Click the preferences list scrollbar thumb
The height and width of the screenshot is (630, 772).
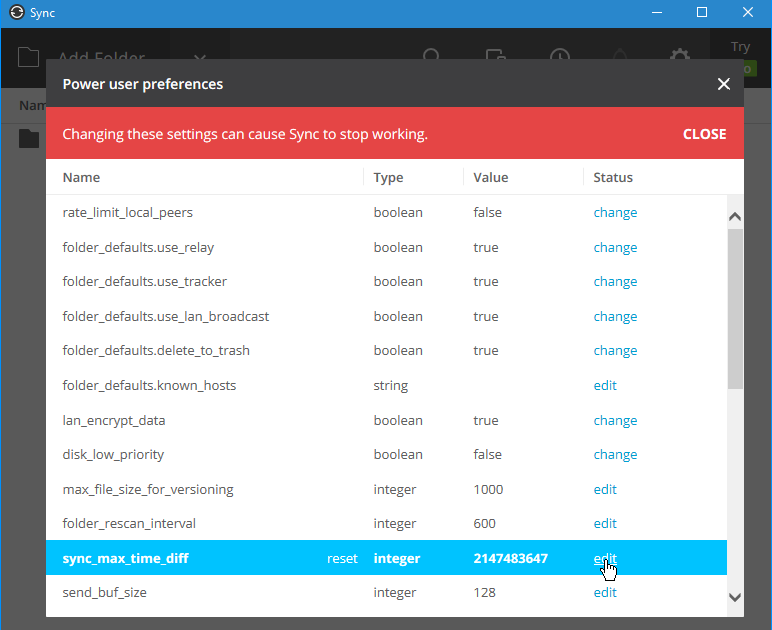click(x=735, y=309)
